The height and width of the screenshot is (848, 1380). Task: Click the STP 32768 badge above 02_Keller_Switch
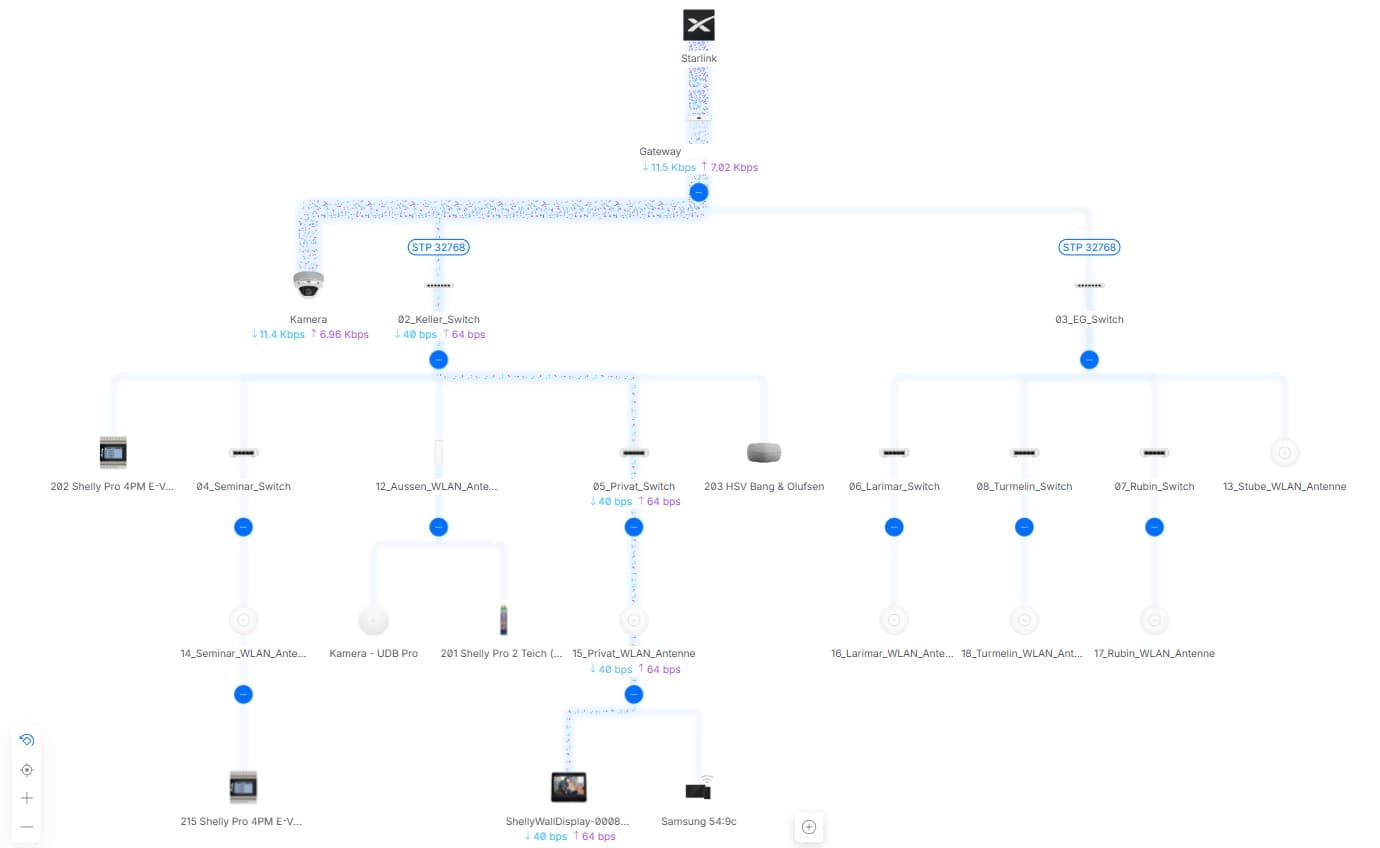click(438, 247)
